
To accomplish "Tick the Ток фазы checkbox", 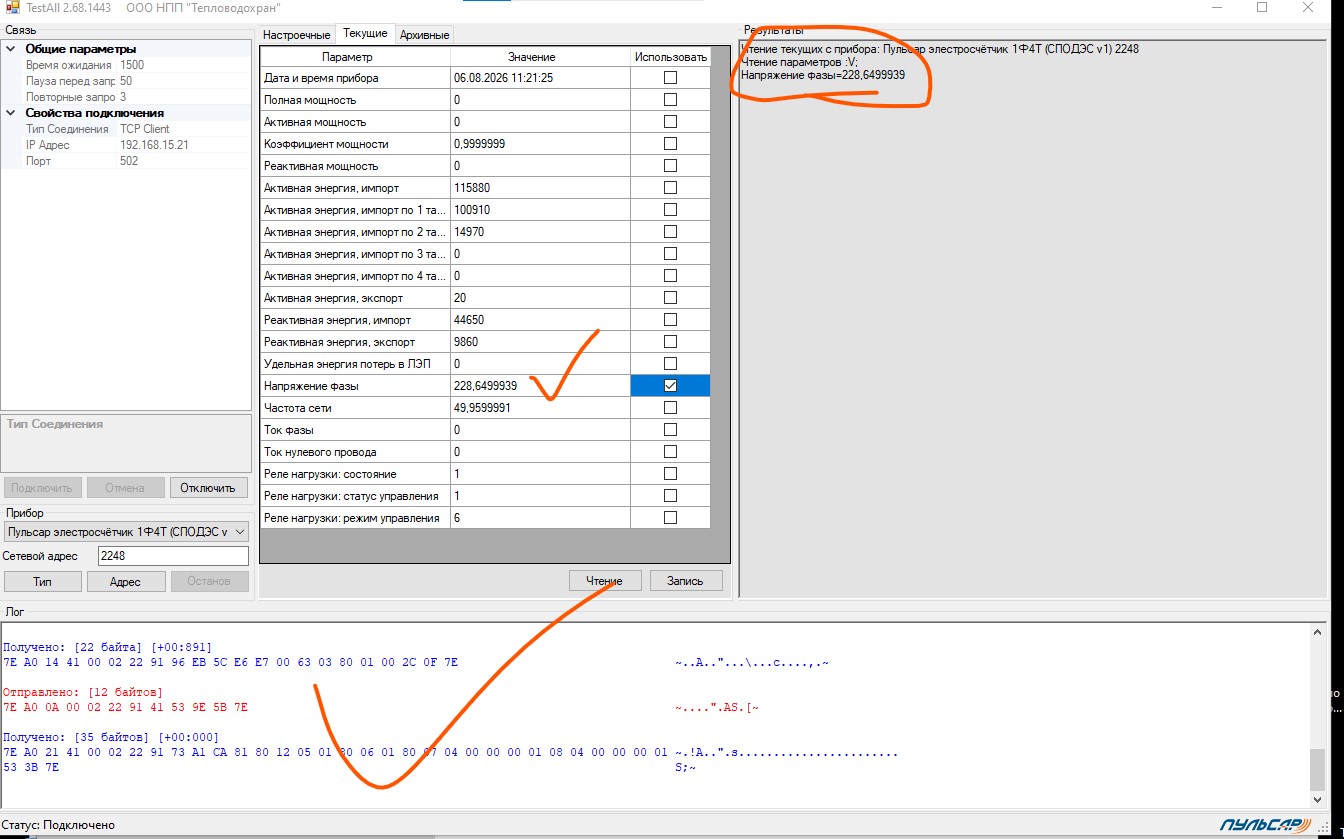I will (670, 430).
